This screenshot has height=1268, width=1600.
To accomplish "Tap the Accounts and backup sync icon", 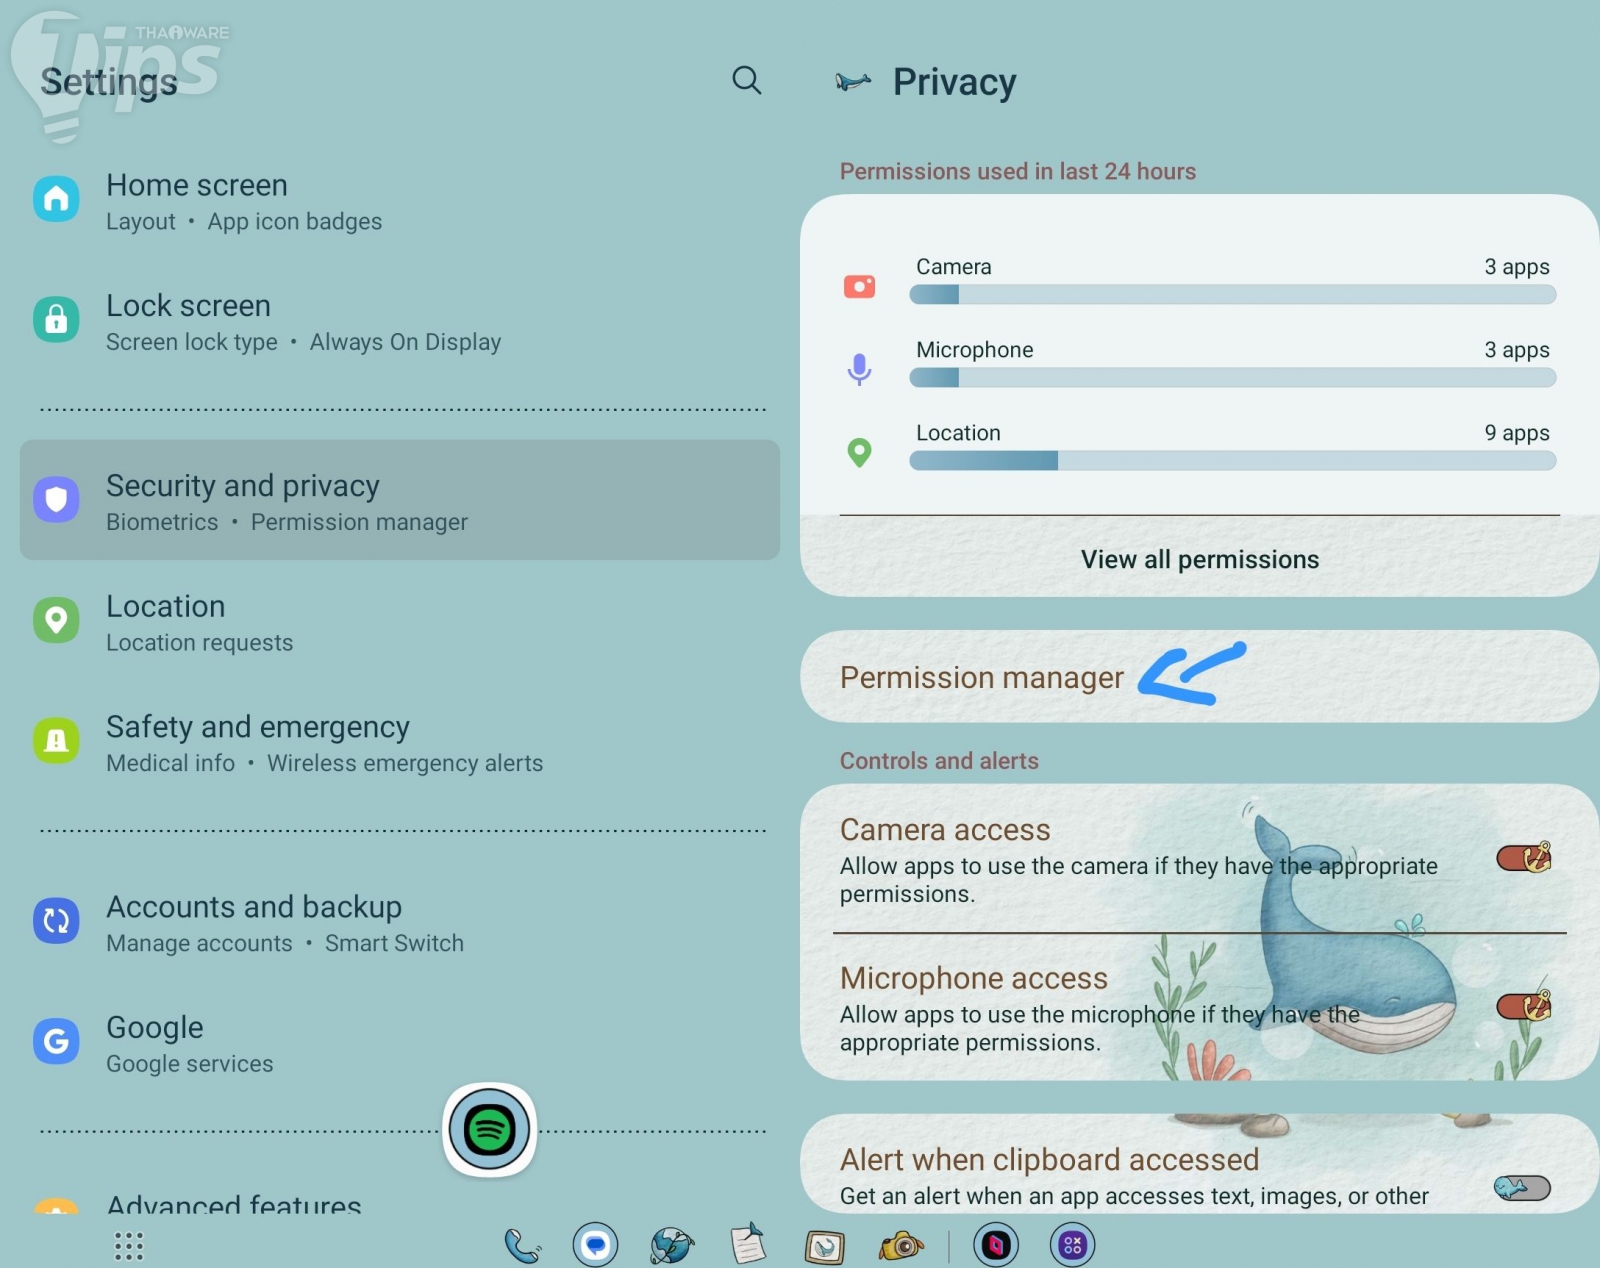I will pos(56,920).
